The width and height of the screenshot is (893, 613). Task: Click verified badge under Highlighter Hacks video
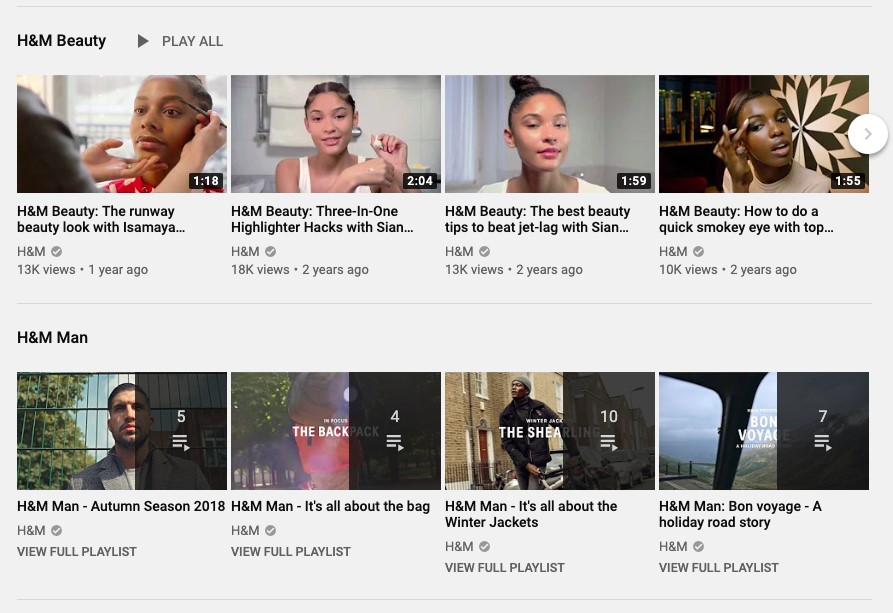click(x=271, y=251)
